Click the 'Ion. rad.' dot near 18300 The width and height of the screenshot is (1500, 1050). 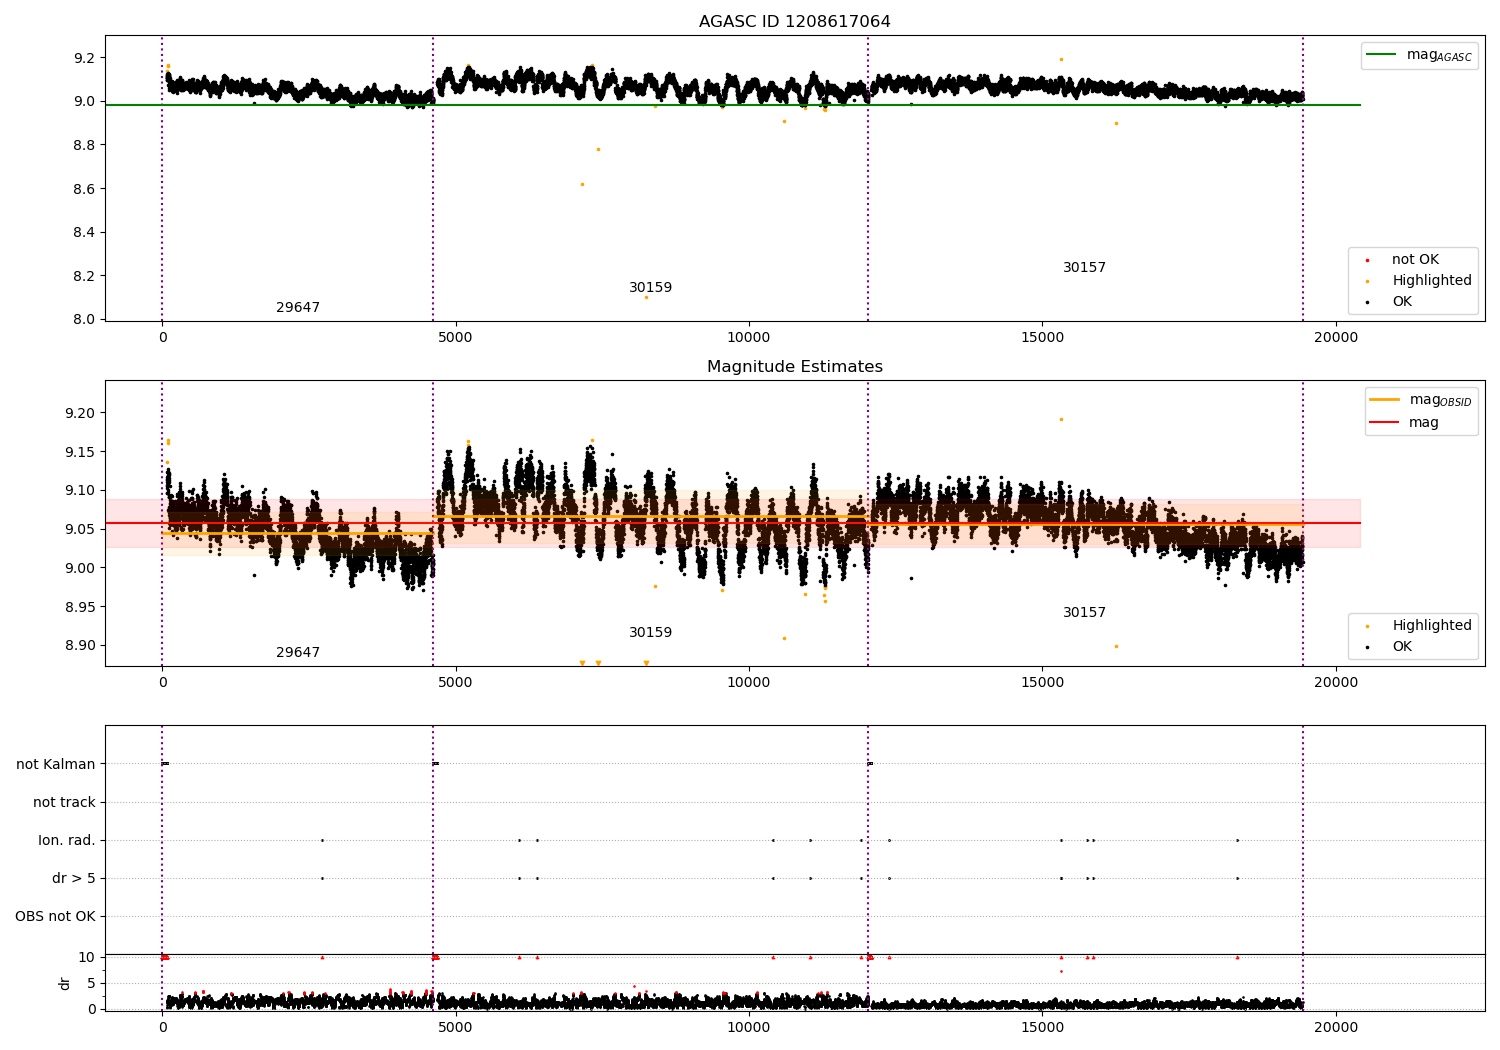pos(1237,840)
